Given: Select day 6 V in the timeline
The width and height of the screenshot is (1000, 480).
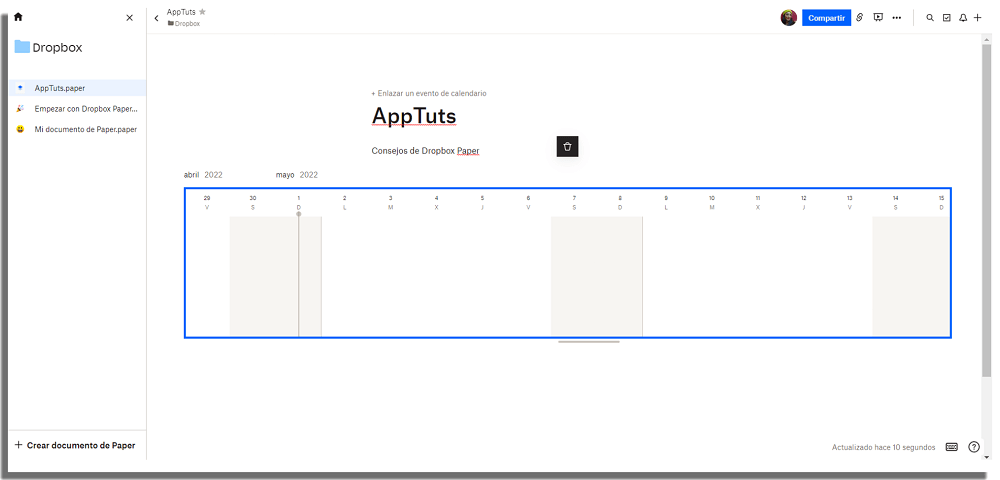Looking at the screenshot, I should [x=528, y=203].
